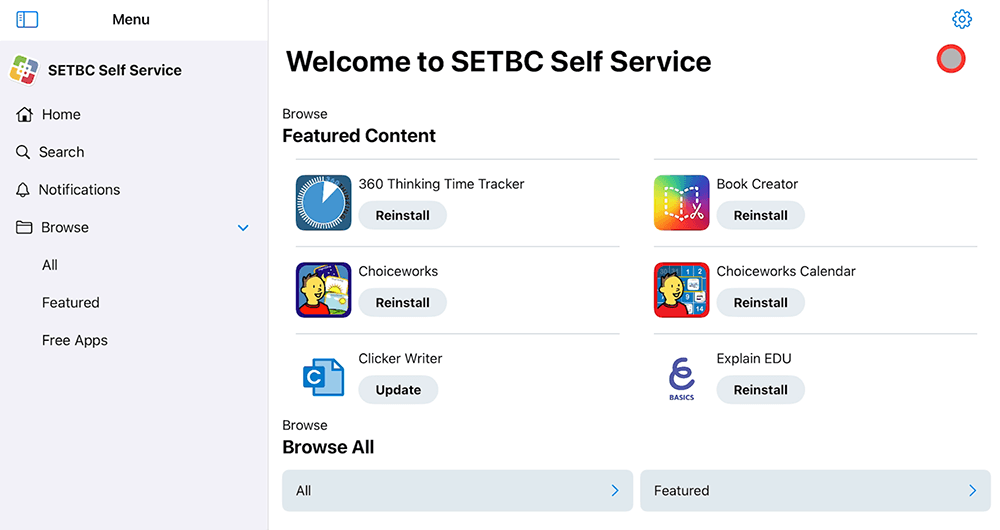Open the Explain EDU app icon

point(681,377)
